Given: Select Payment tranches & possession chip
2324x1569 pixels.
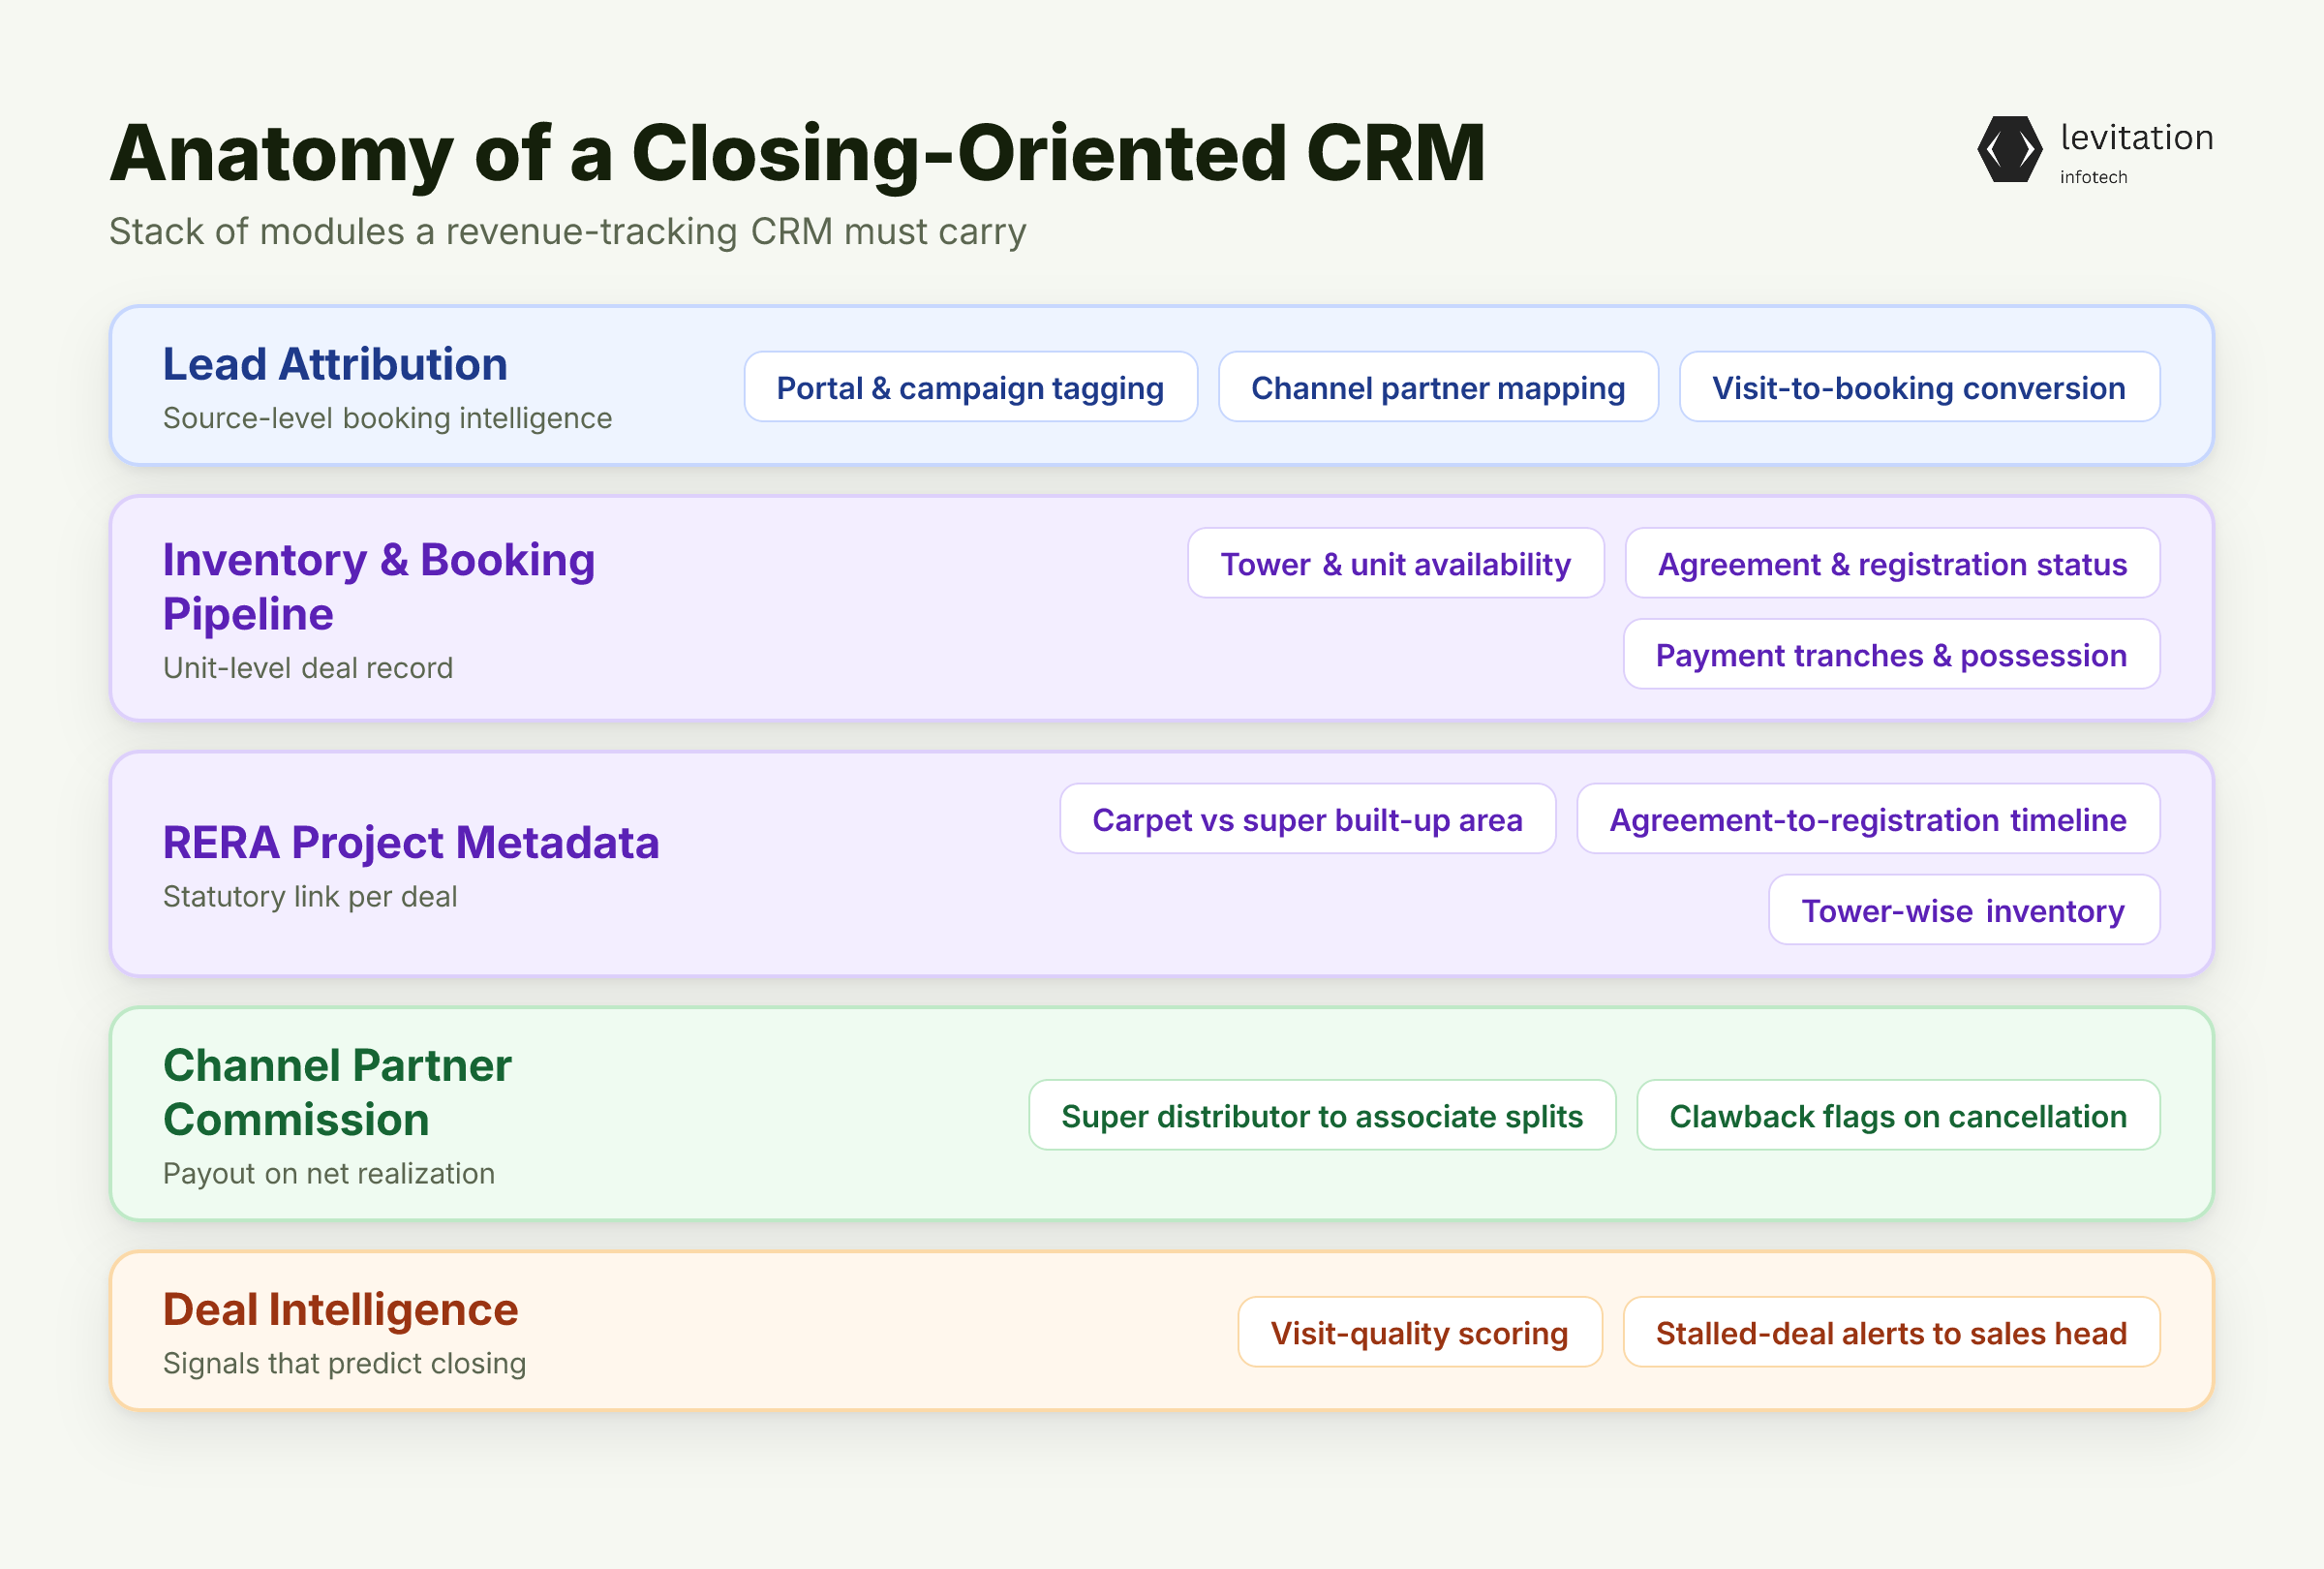Looking at the screenshot, I should 1891,654.
